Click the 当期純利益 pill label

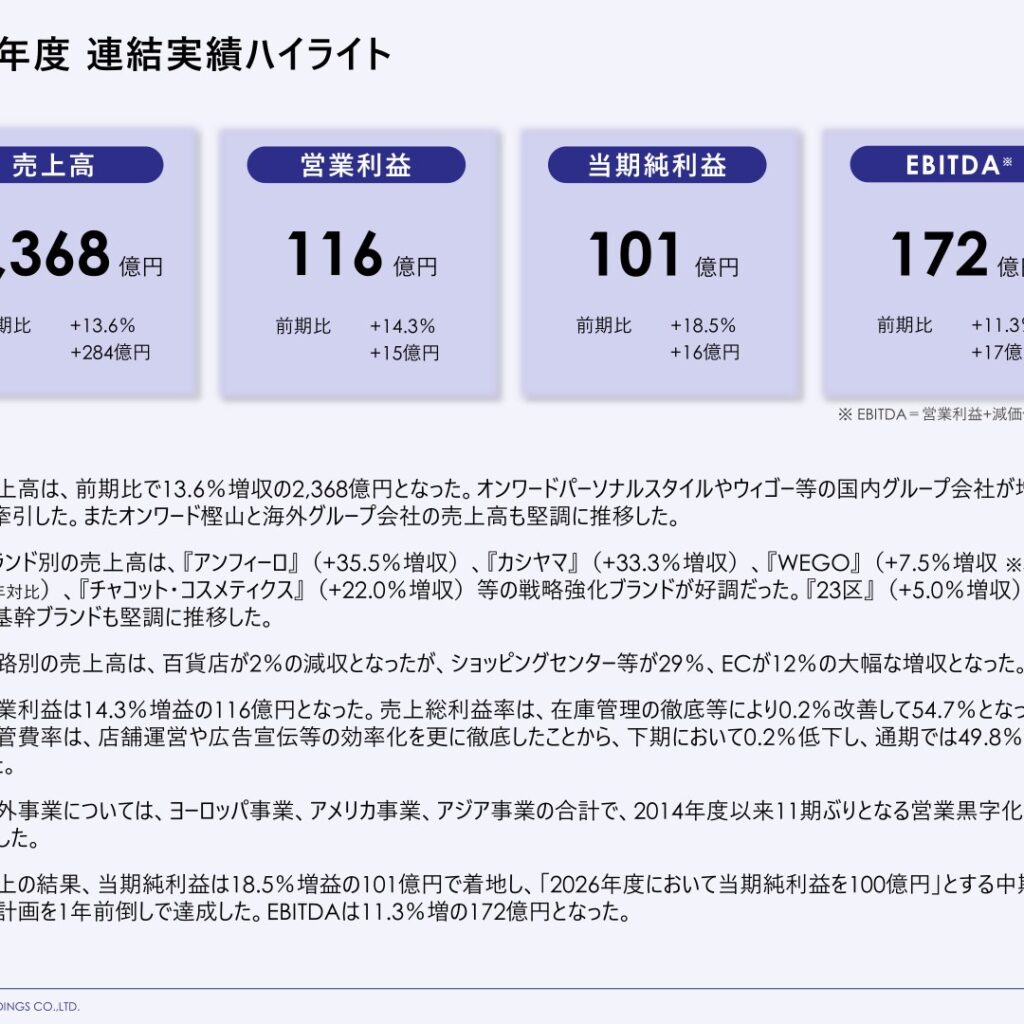657,165
